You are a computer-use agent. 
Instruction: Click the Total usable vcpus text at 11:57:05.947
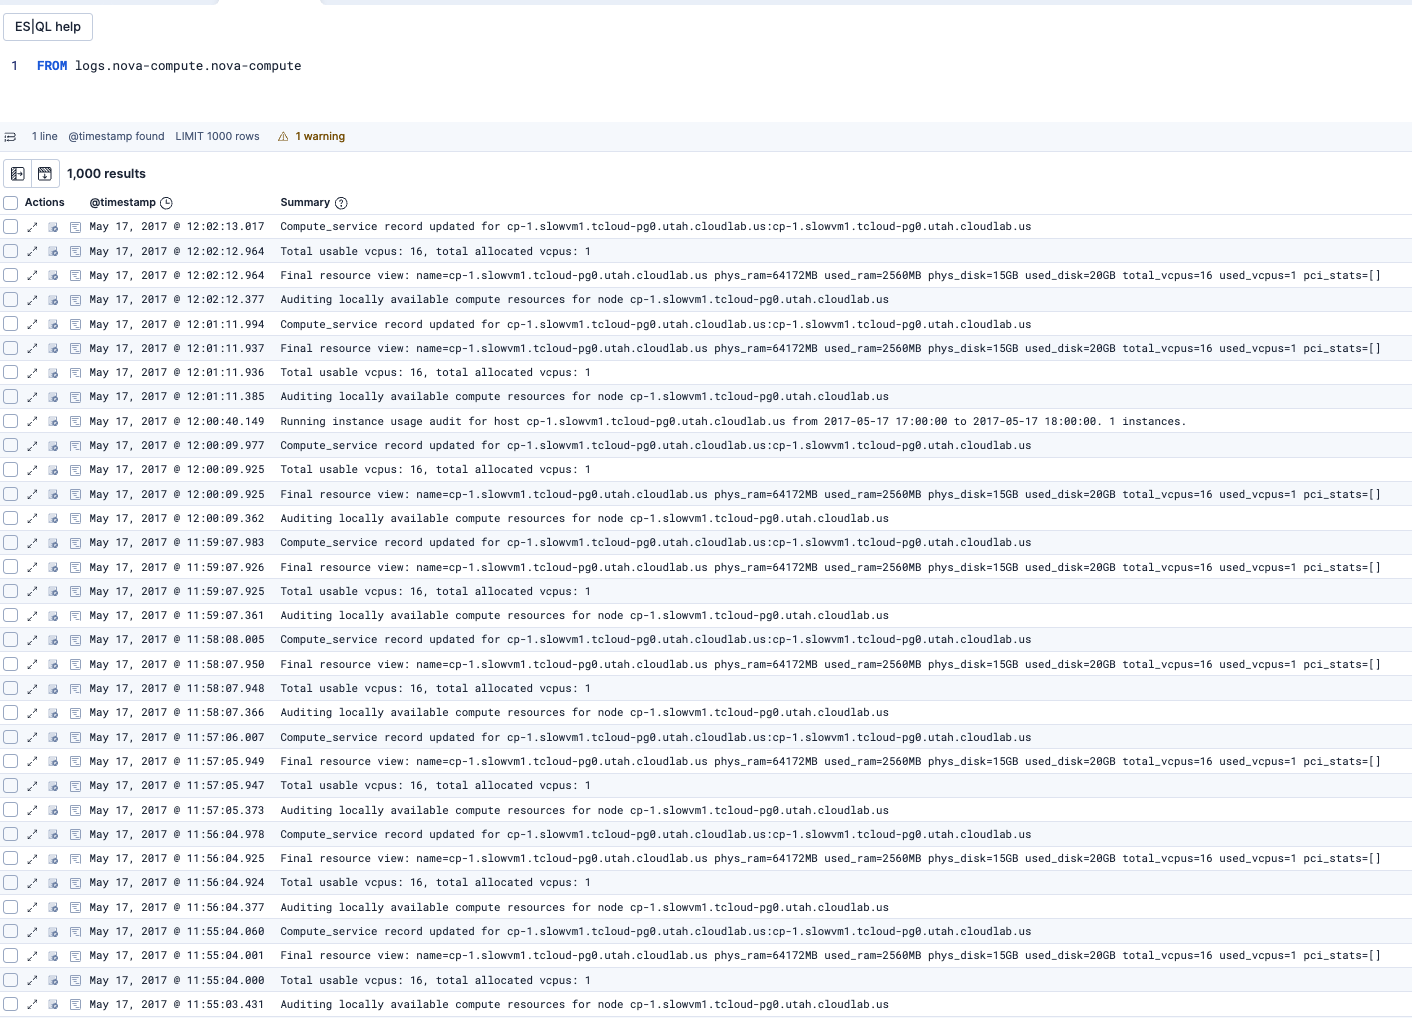click(x=435, y=785)
